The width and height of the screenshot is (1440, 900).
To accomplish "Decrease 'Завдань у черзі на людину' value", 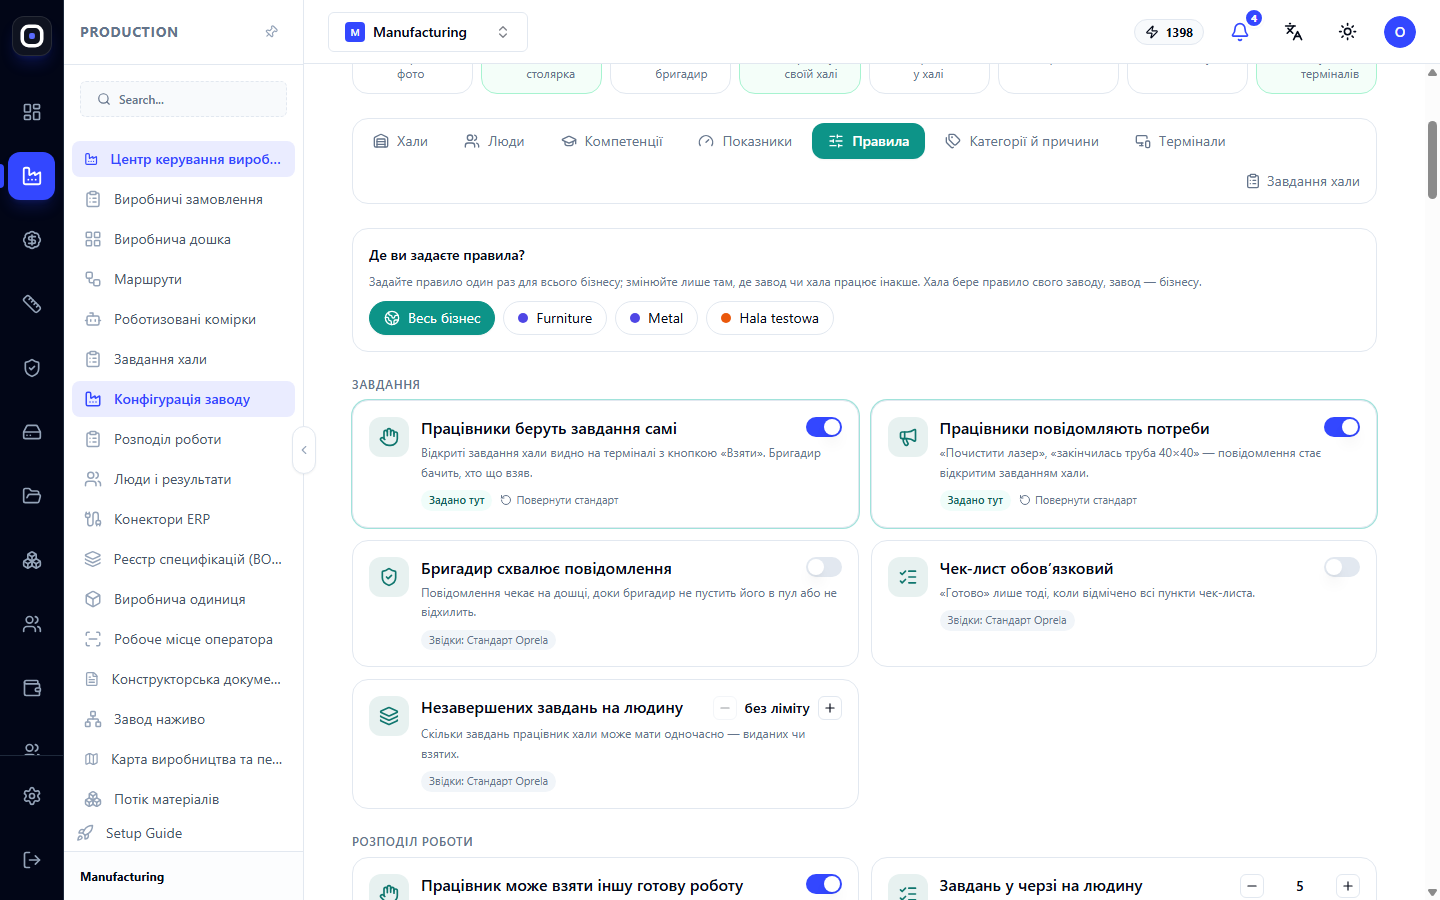I will (x=1252, y=886).
